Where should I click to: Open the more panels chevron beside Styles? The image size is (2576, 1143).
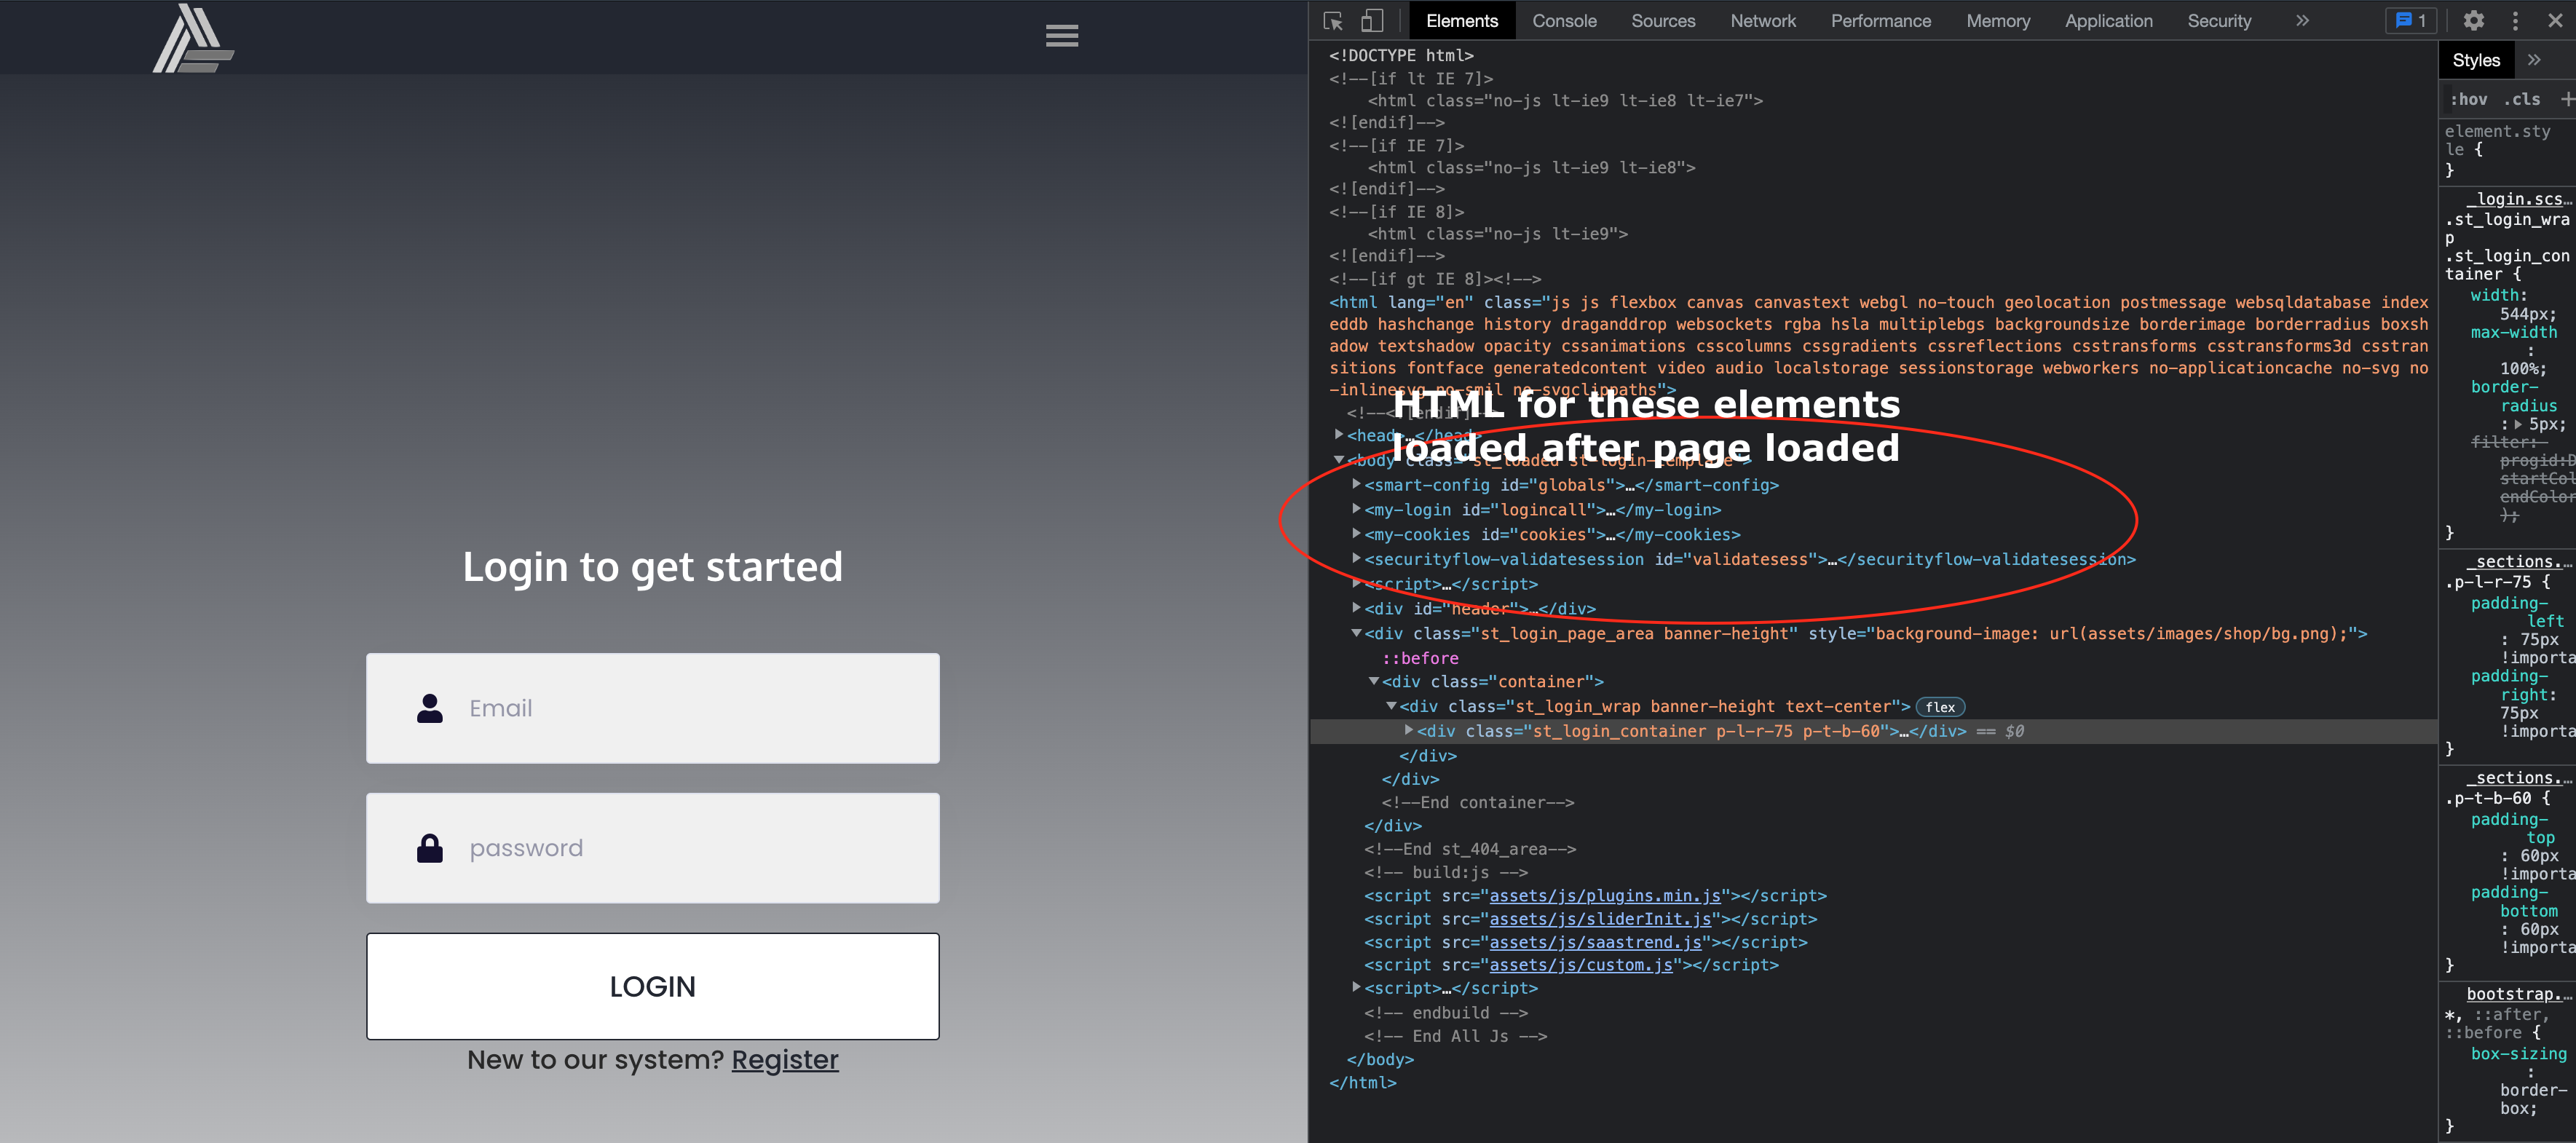coord(2535,59)
